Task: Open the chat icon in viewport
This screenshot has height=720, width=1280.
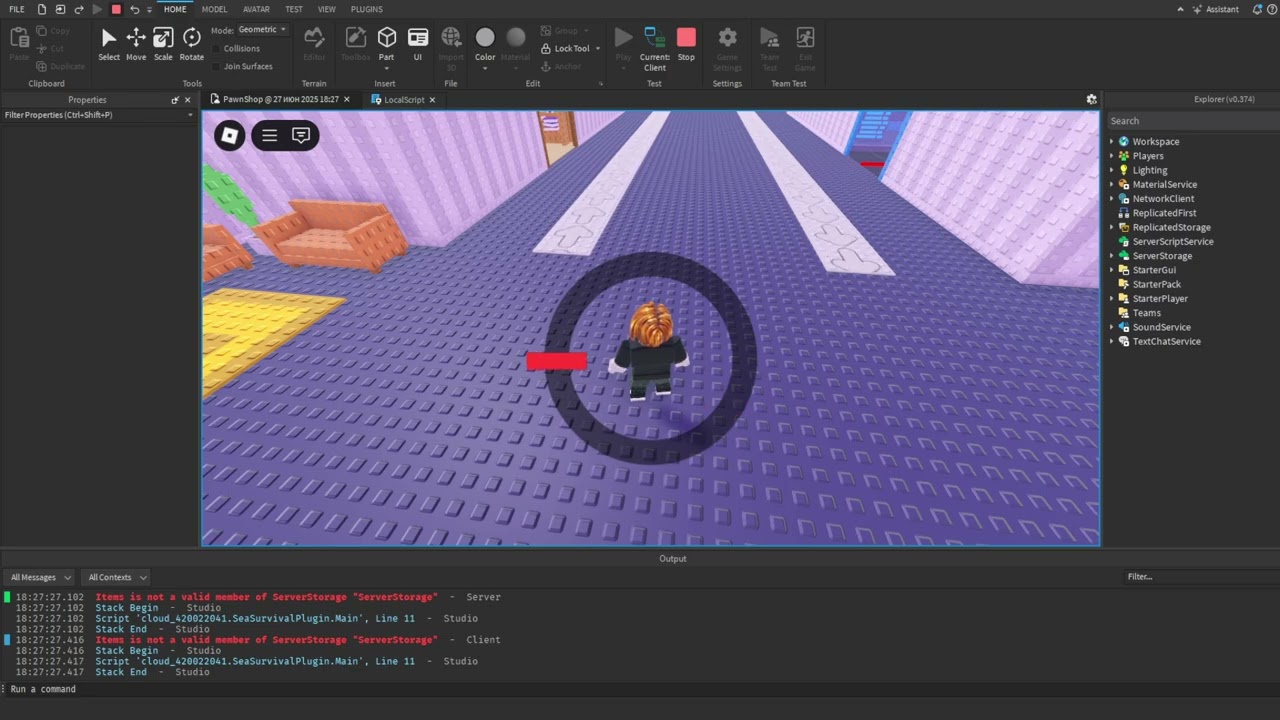Action: click(300, 135)
